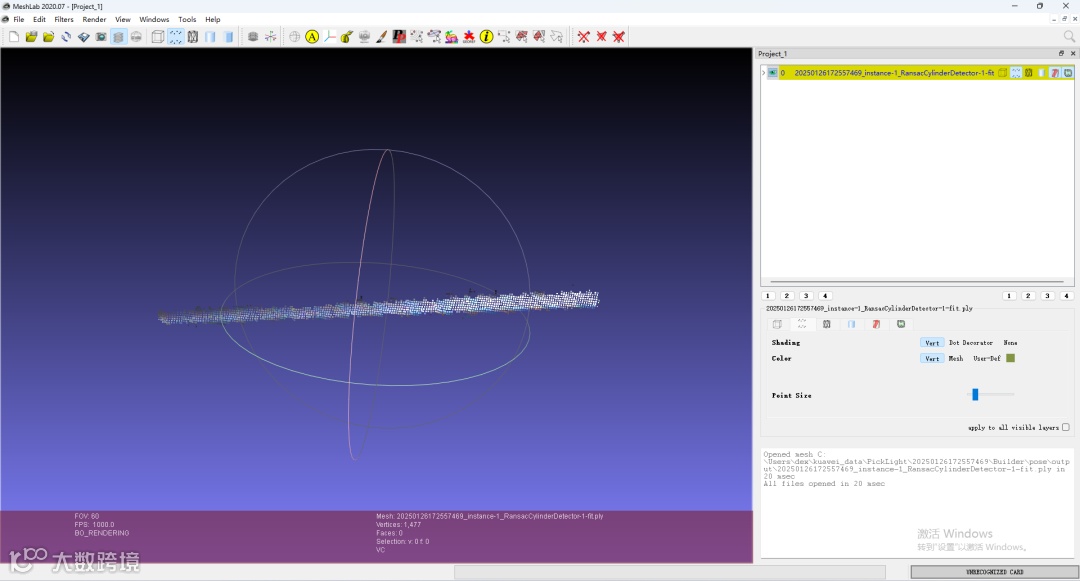Image resolution: width=1080 pixels, height=581 pixels.
Task: Click the last red X delete icon
Action: click(619, 36)
